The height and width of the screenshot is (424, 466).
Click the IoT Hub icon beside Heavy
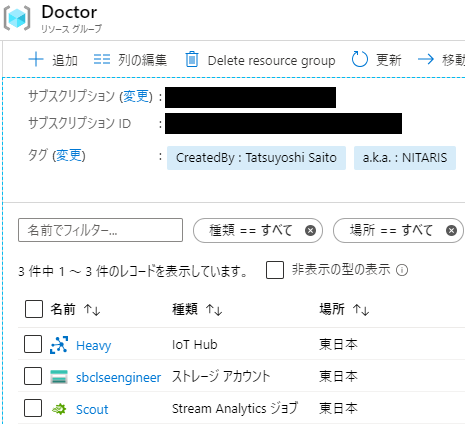(x=59, y=344)
